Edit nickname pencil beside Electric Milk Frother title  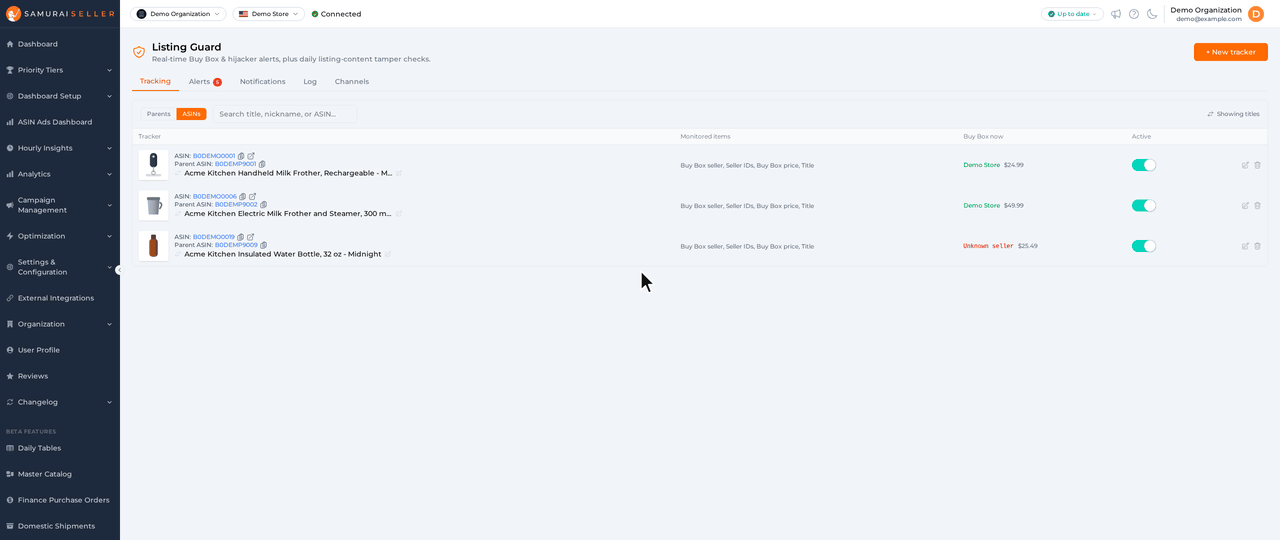pyautogui.click(x=399, y=213)
